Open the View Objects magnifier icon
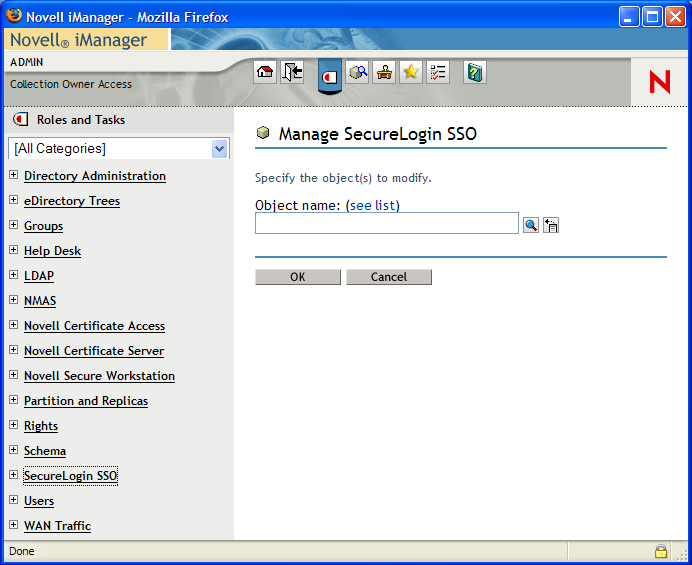This screenshot has width=692, height=565. point(357,72)
